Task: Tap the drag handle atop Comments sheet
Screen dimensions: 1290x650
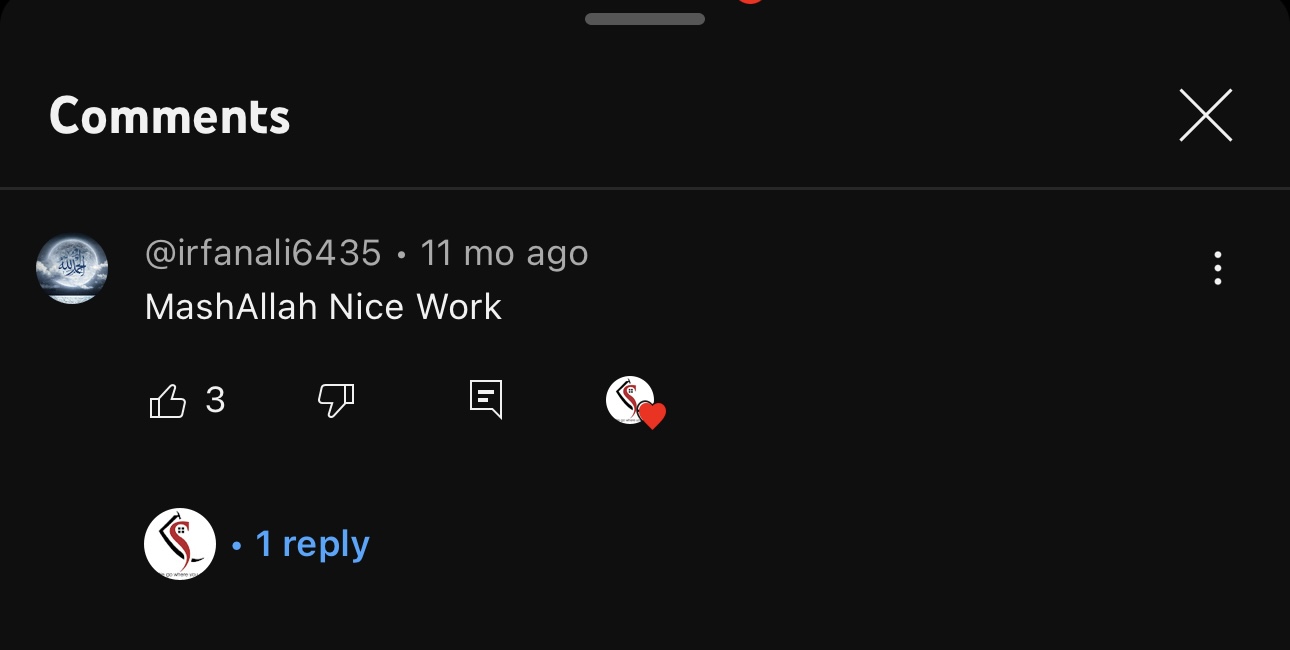Action: pyautogui.click(x=645, y=19)
